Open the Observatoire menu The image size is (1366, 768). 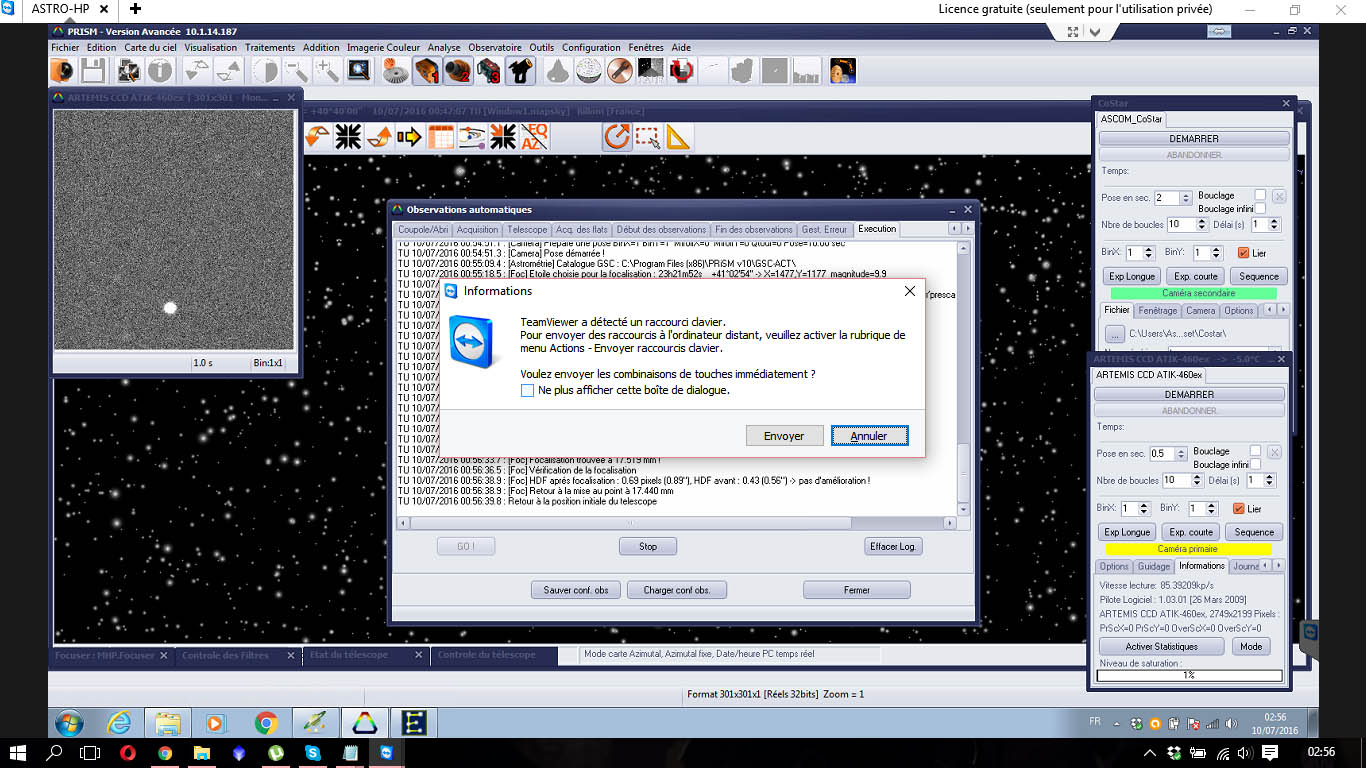[494, 47]
